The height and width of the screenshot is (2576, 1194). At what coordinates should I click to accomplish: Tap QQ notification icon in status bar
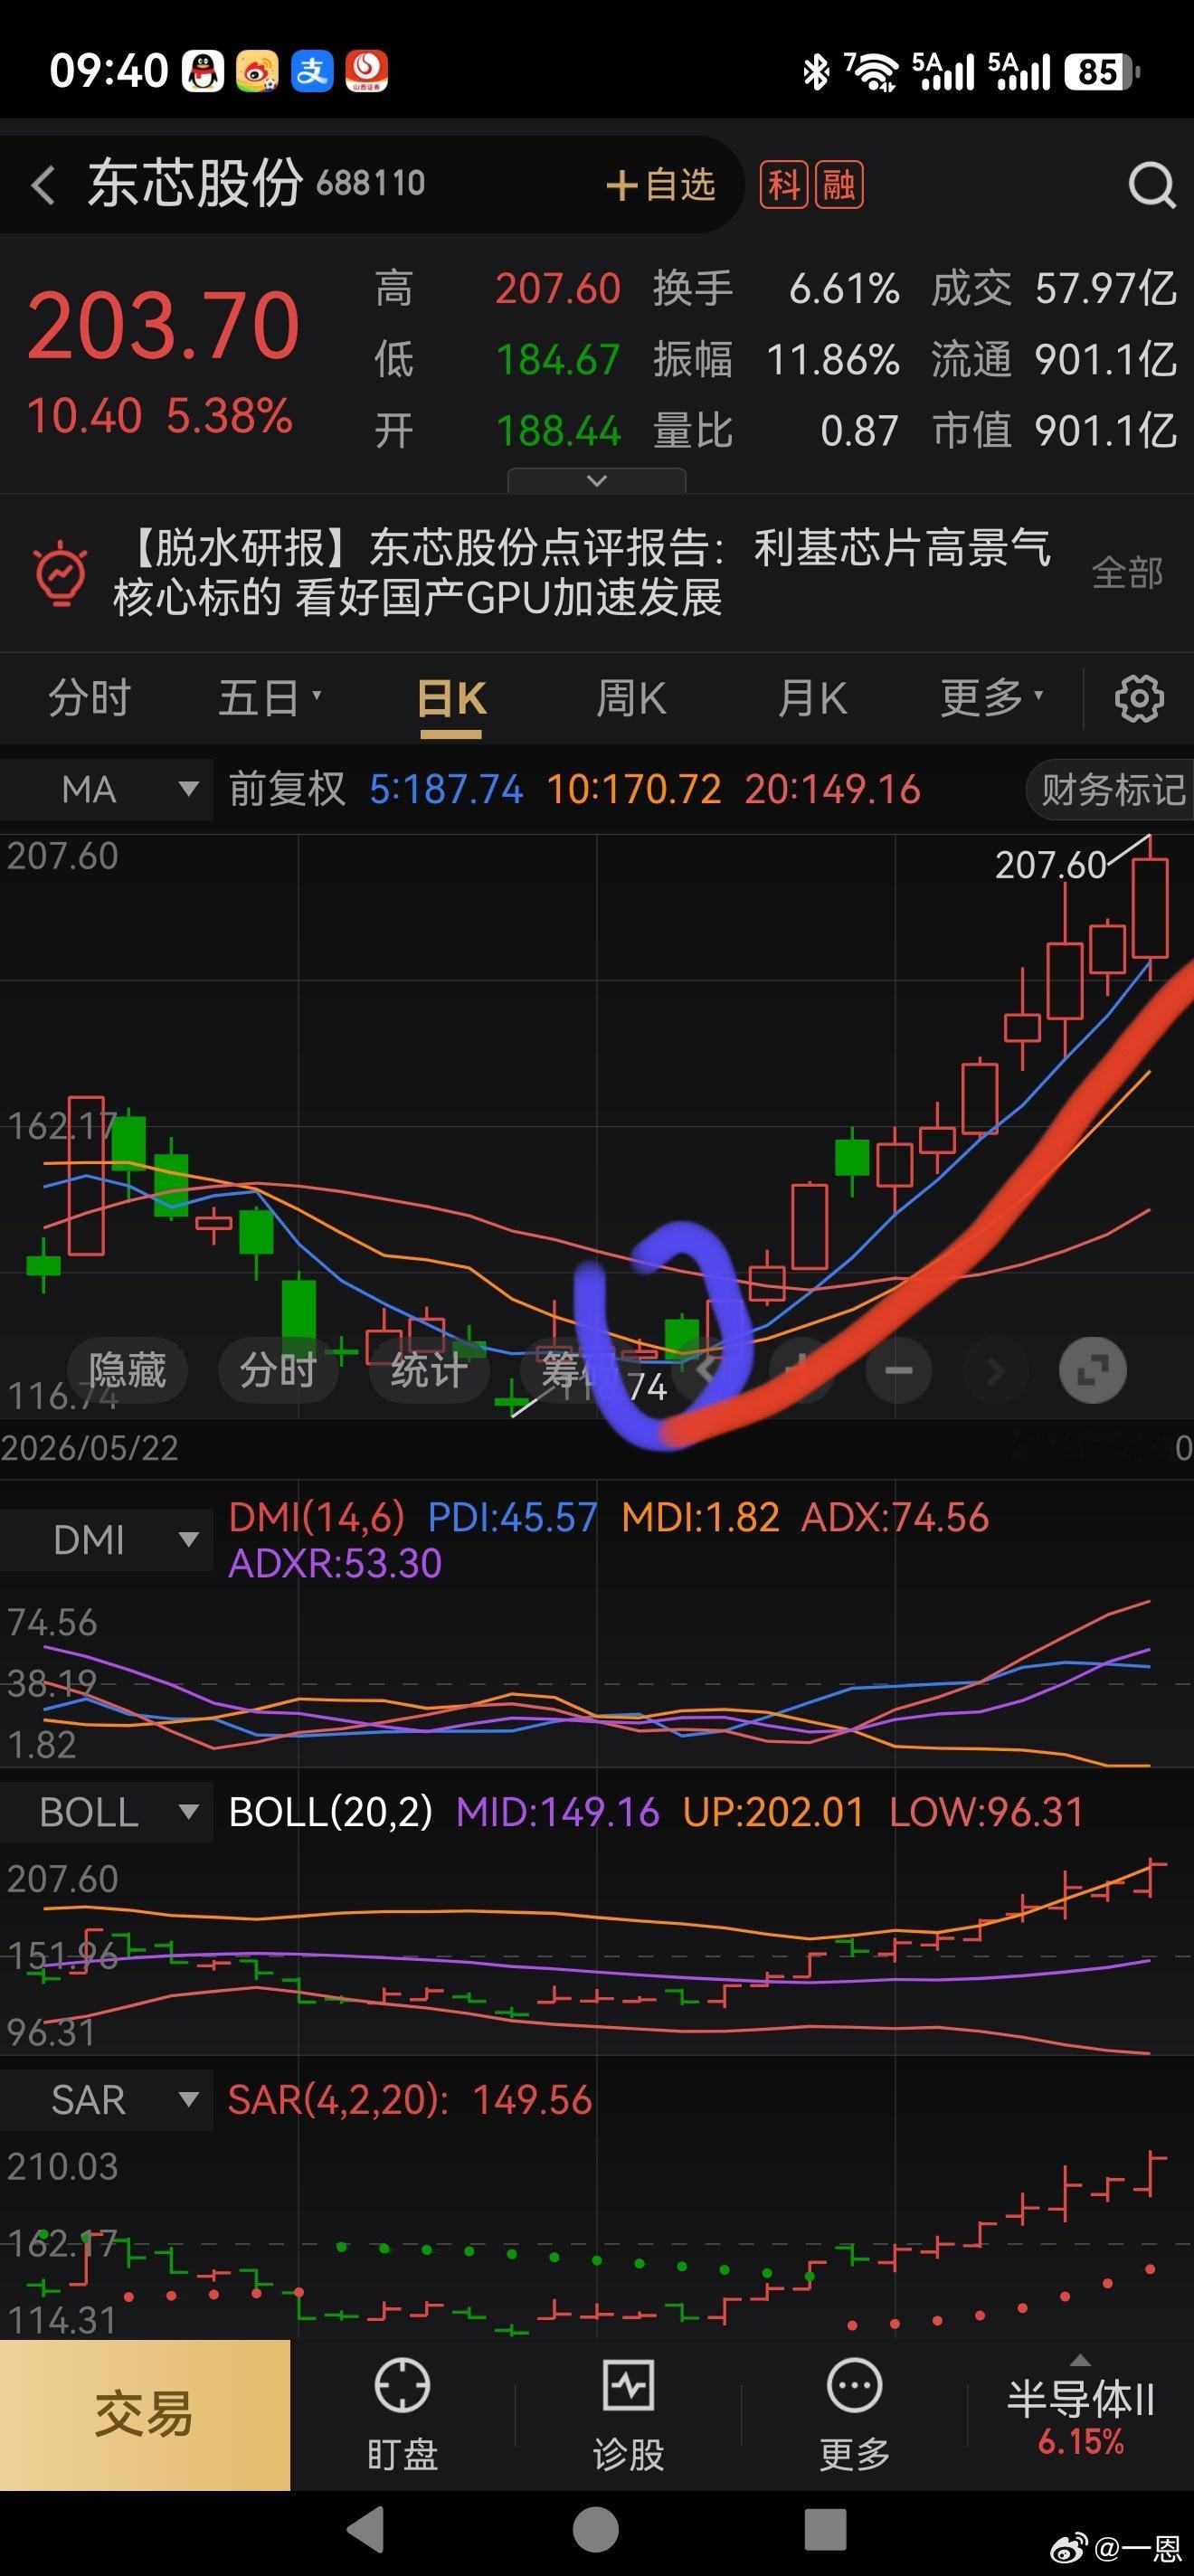pyautogui.click(x=203, y=72)
